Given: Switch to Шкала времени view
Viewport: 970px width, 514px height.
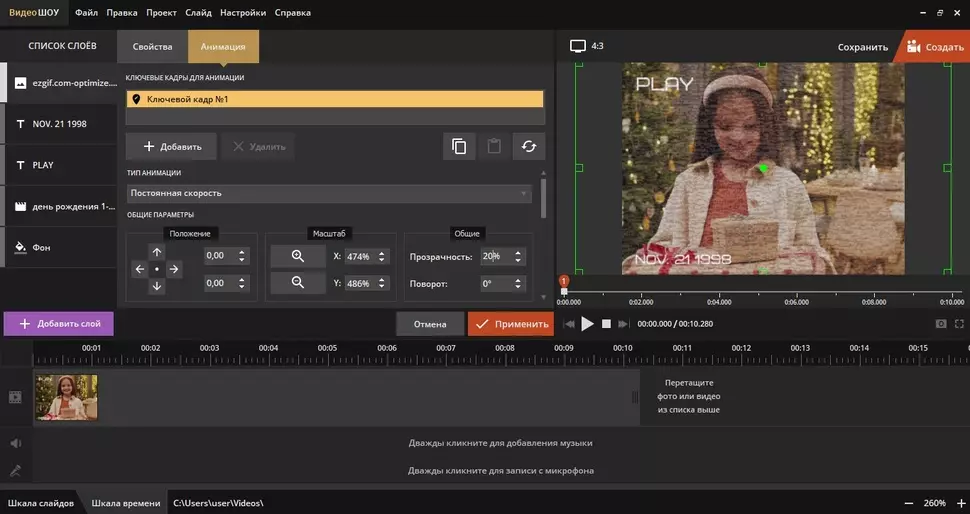Looking at the screenshot, I should pyautogui.click(x=126, y=503).
